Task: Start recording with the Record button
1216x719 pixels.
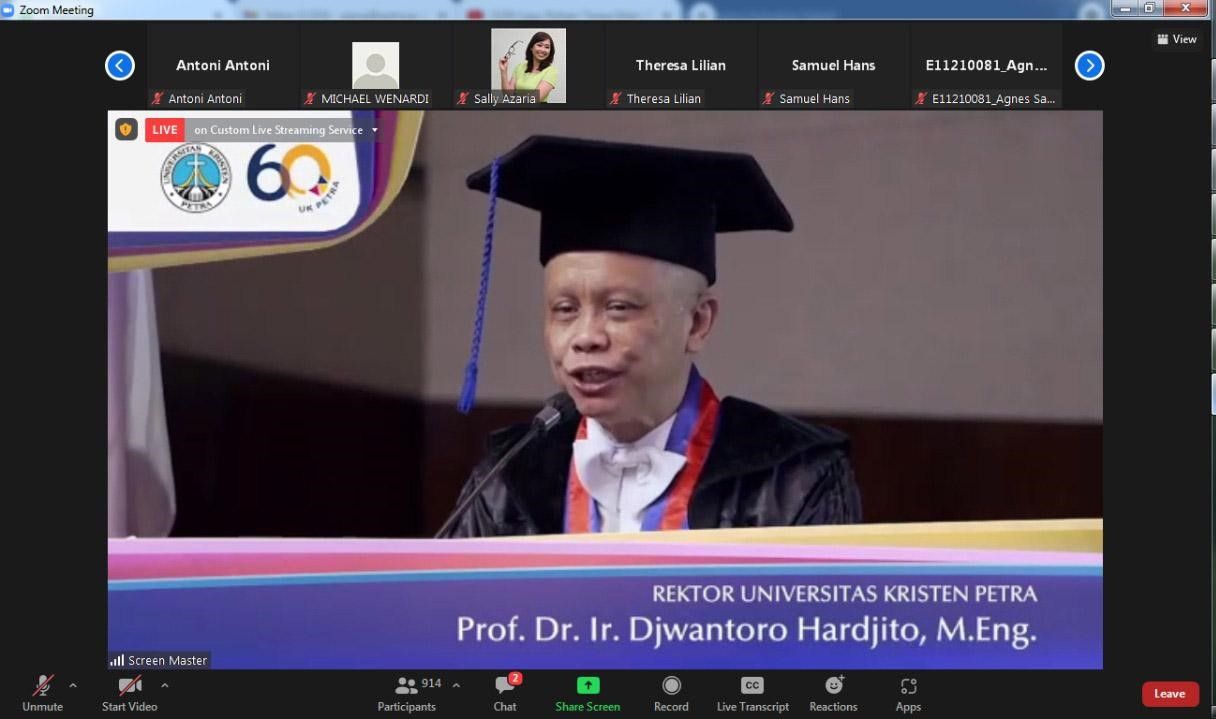Action: pyautogui.click(x=671, y=693)
